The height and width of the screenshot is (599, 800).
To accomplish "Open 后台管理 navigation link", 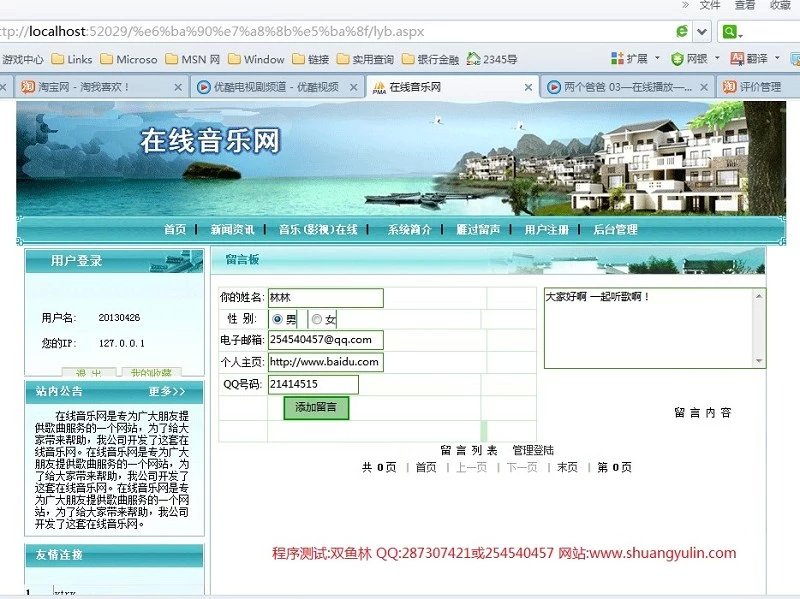I will tap(615, 230).
